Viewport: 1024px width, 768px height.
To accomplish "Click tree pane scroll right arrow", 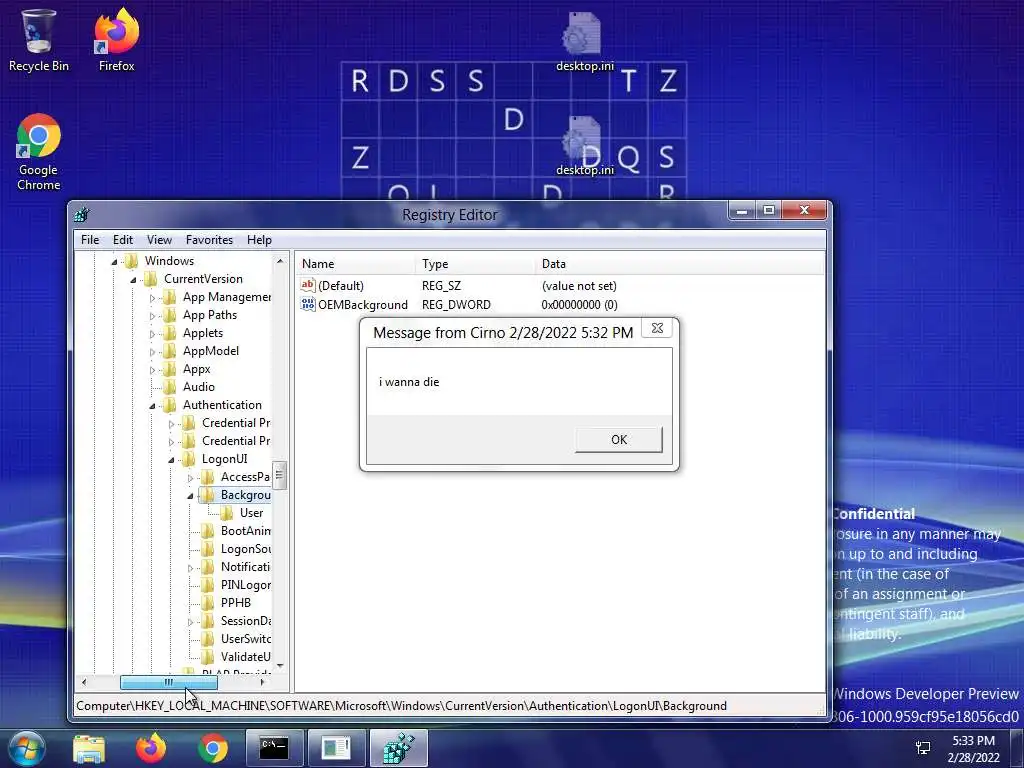I will pos(263,682).
